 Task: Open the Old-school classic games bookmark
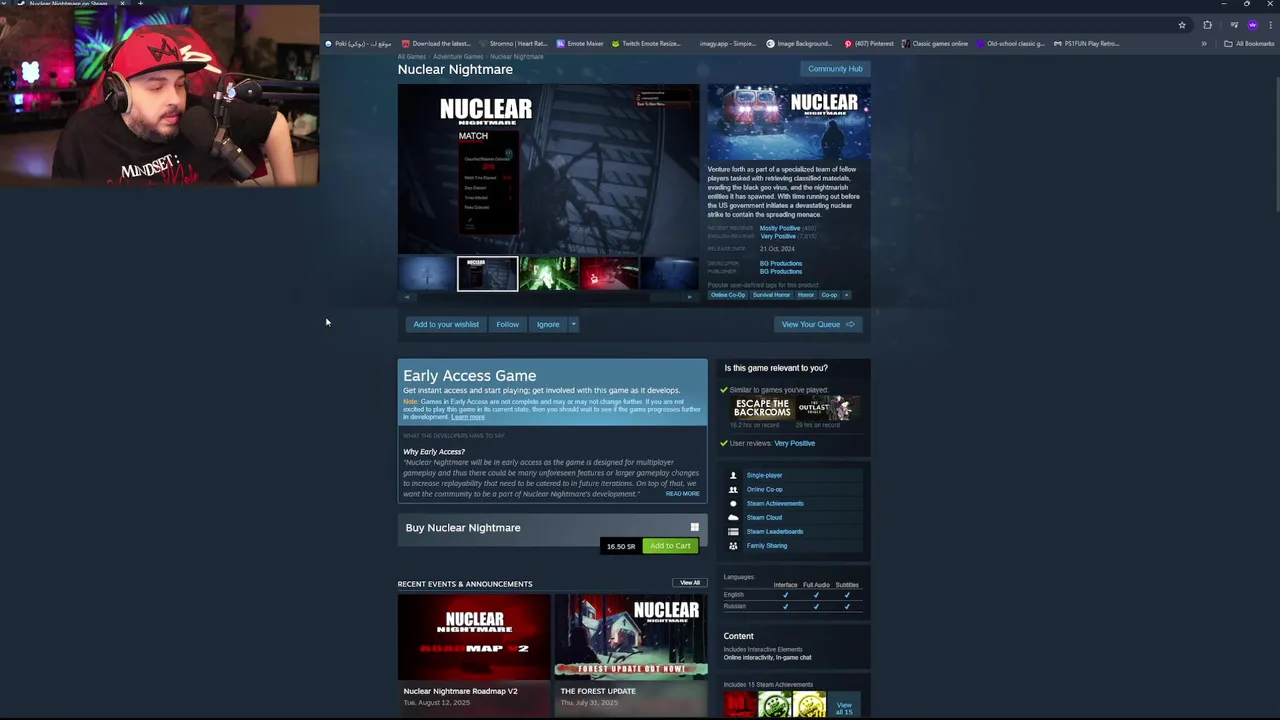click(1010, 44)
